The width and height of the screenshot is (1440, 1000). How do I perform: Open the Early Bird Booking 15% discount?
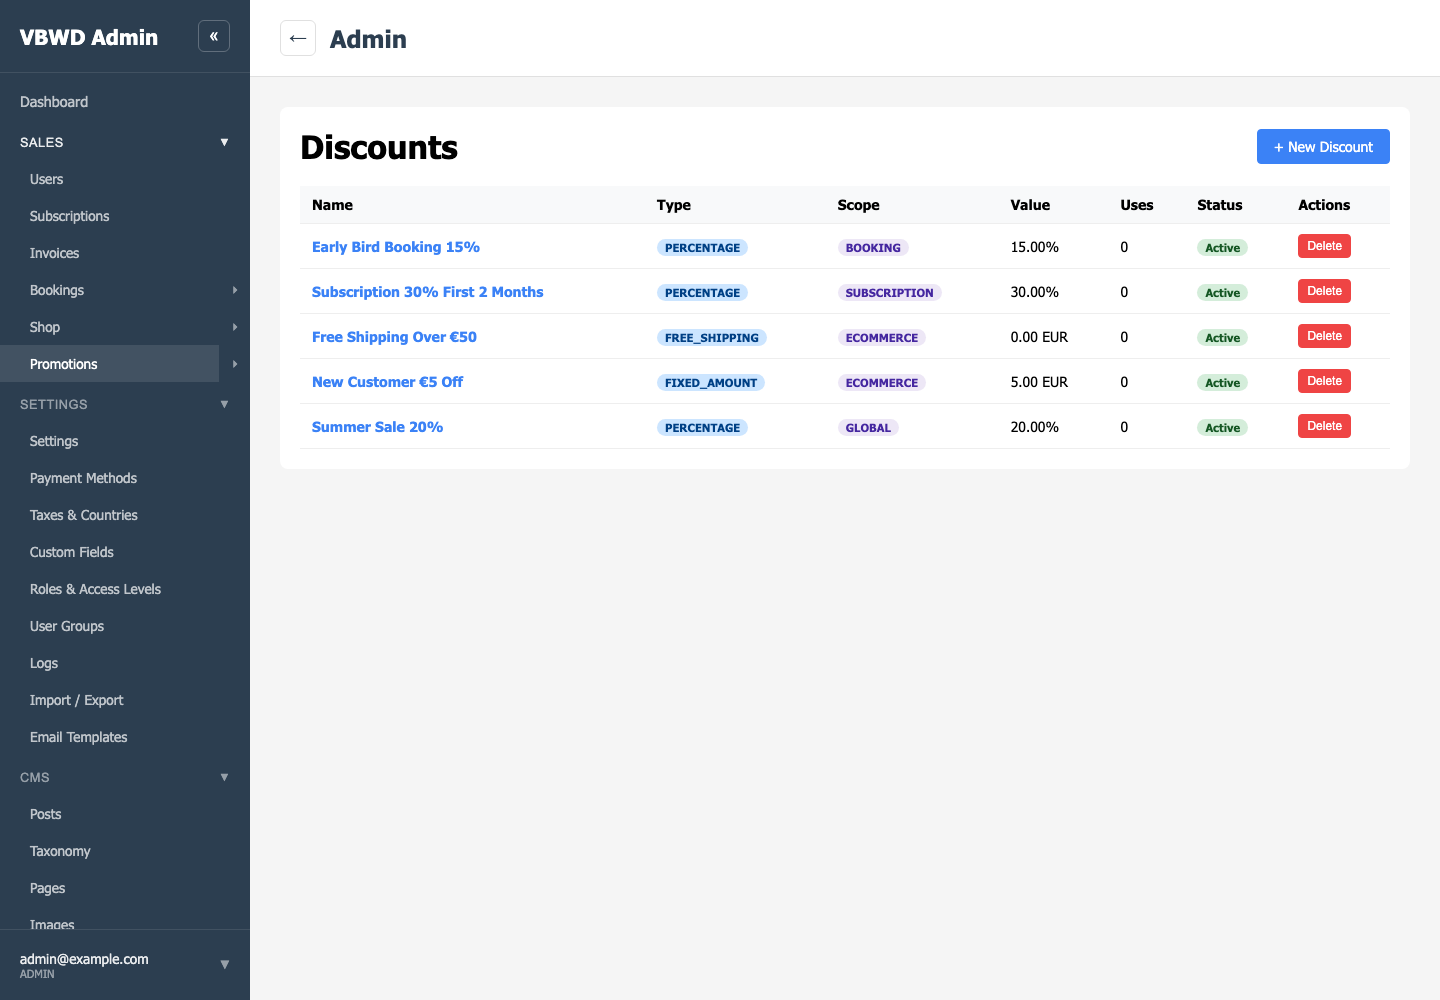pyautogui.click(x=396, y=247)
